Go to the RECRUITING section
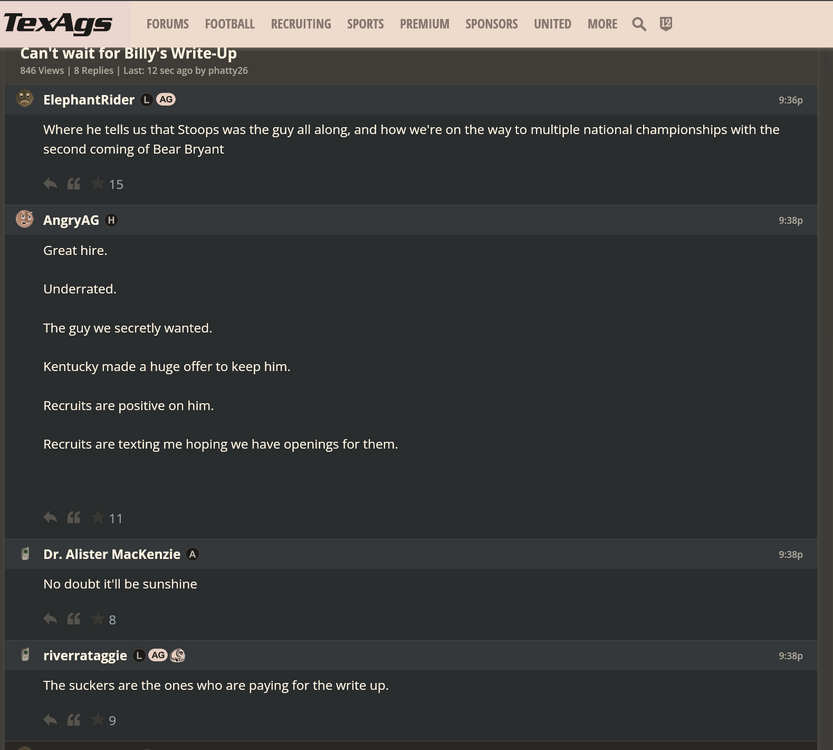 point(301,24)
